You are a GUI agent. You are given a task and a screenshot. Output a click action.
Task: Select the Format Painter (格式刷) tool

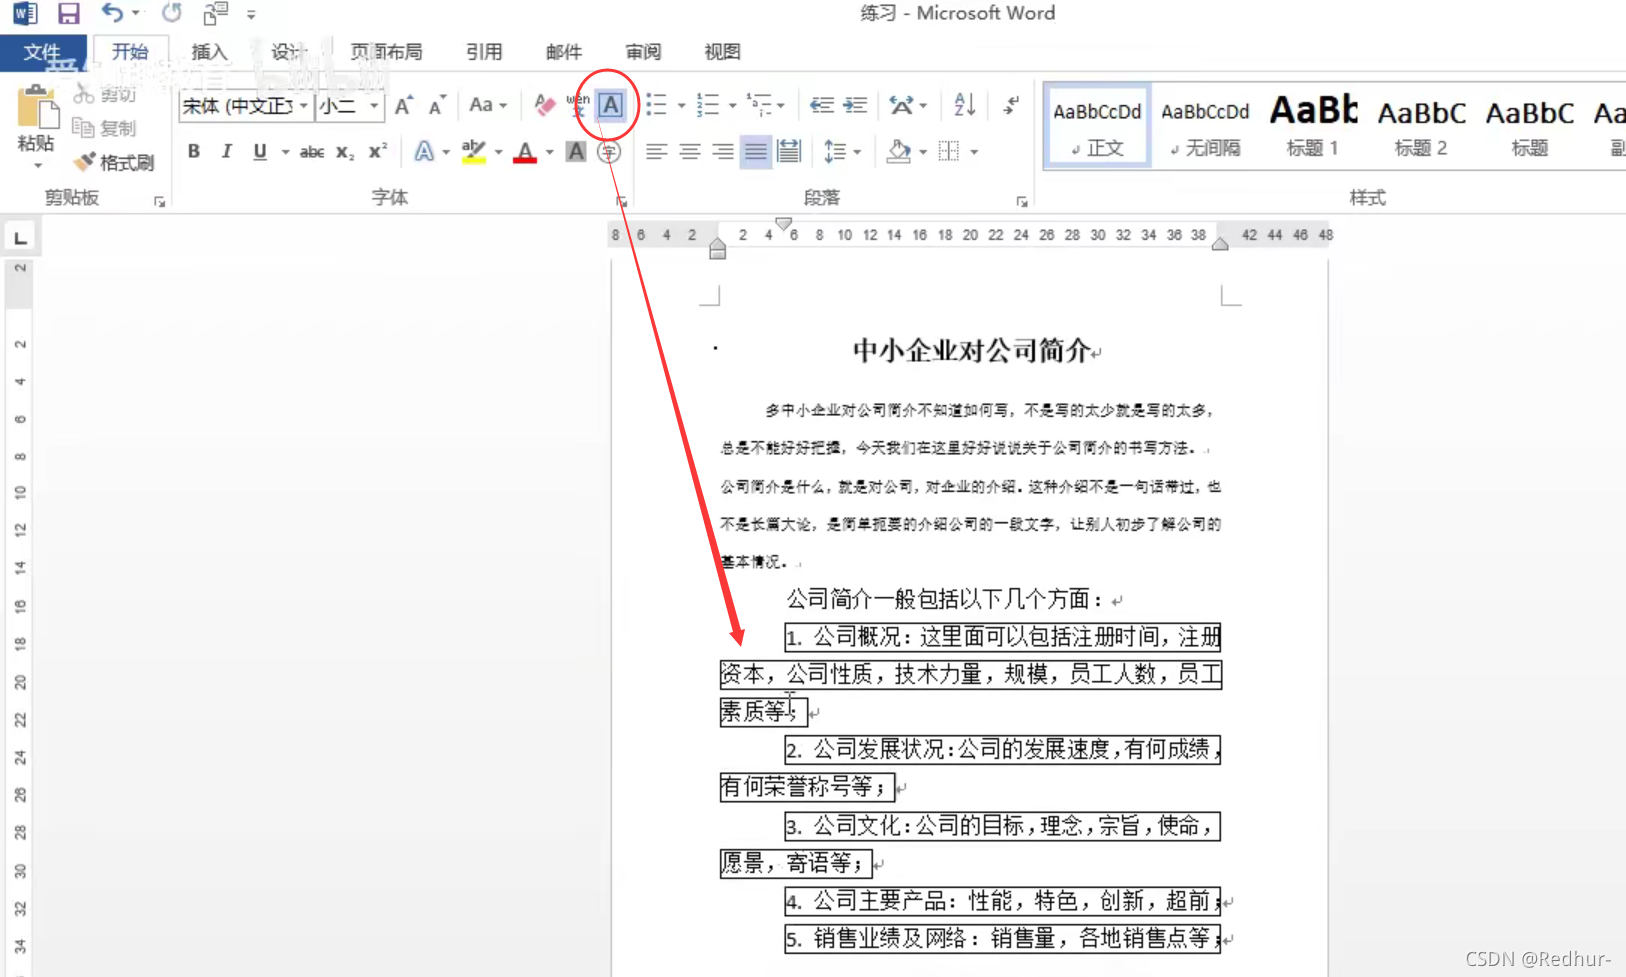113,162
